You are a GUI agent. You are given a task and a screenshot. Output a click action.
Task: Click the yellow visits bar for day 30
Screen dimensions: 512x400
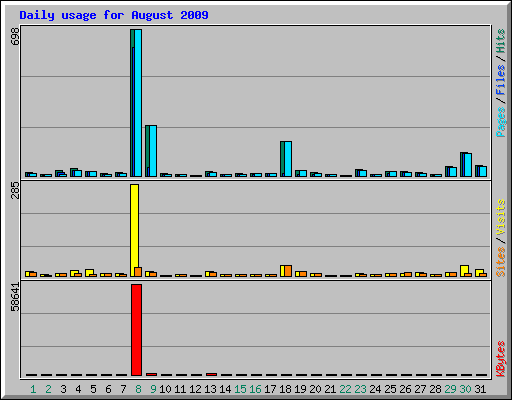point(464,271)
